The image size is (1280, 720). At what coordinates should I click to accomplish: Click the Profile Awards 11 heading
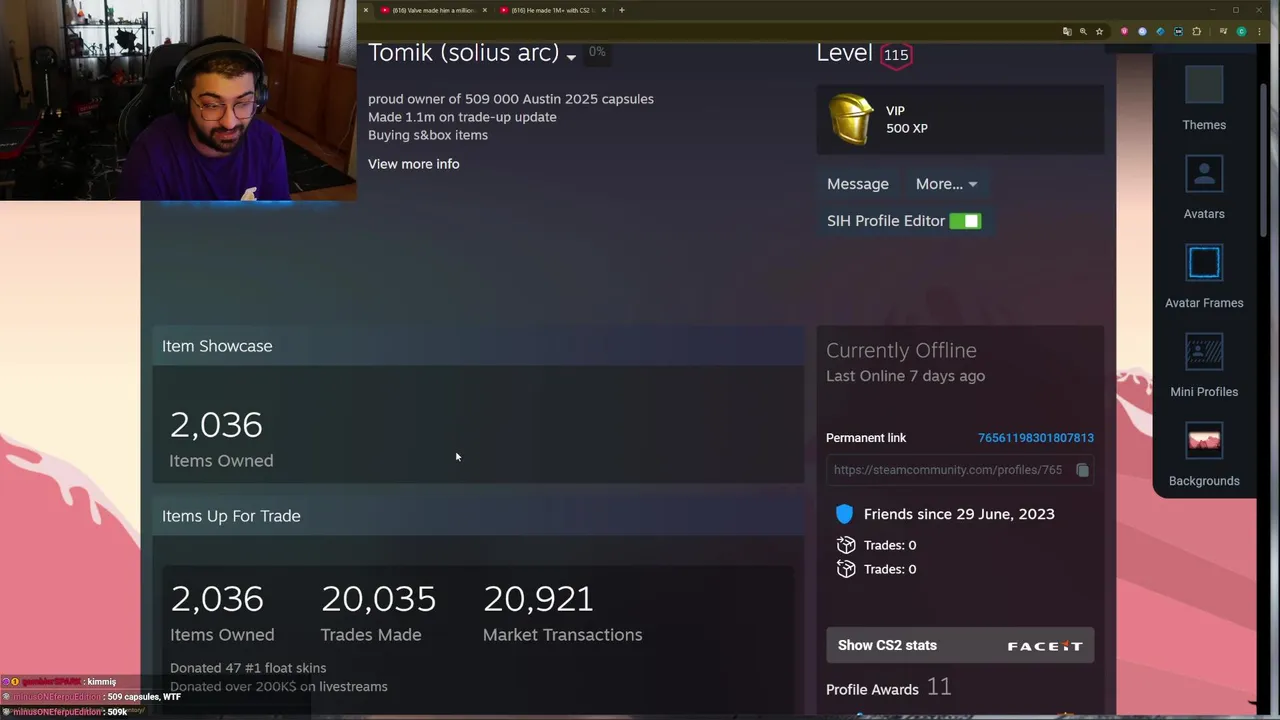coord(888,688)
